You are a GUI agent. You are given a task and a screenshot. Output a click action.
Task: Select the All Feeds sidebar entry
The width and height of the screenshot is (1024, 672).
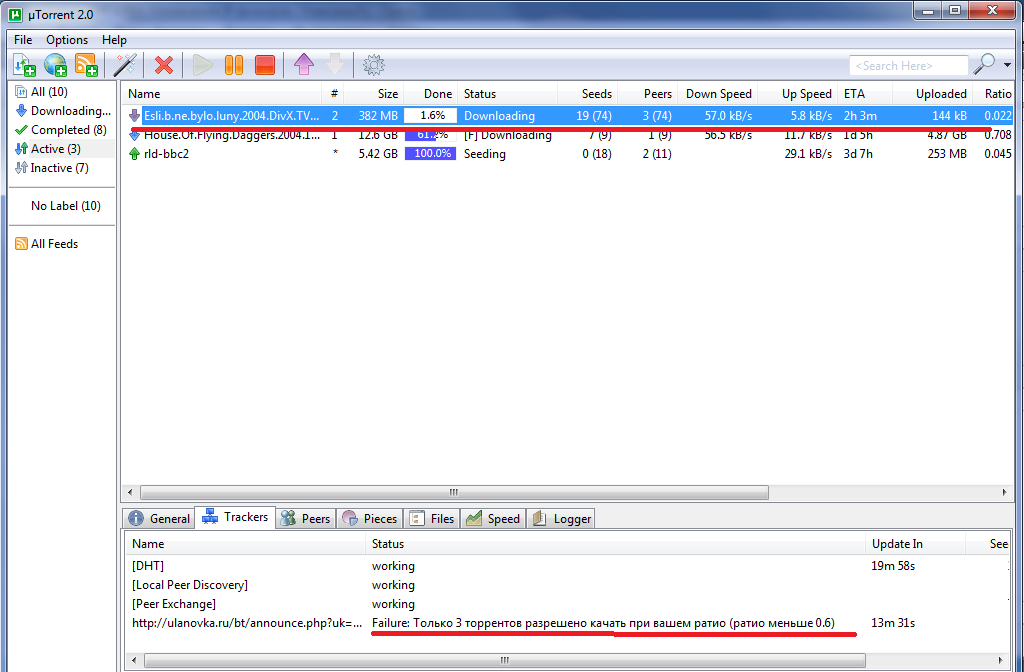[52, 243]
